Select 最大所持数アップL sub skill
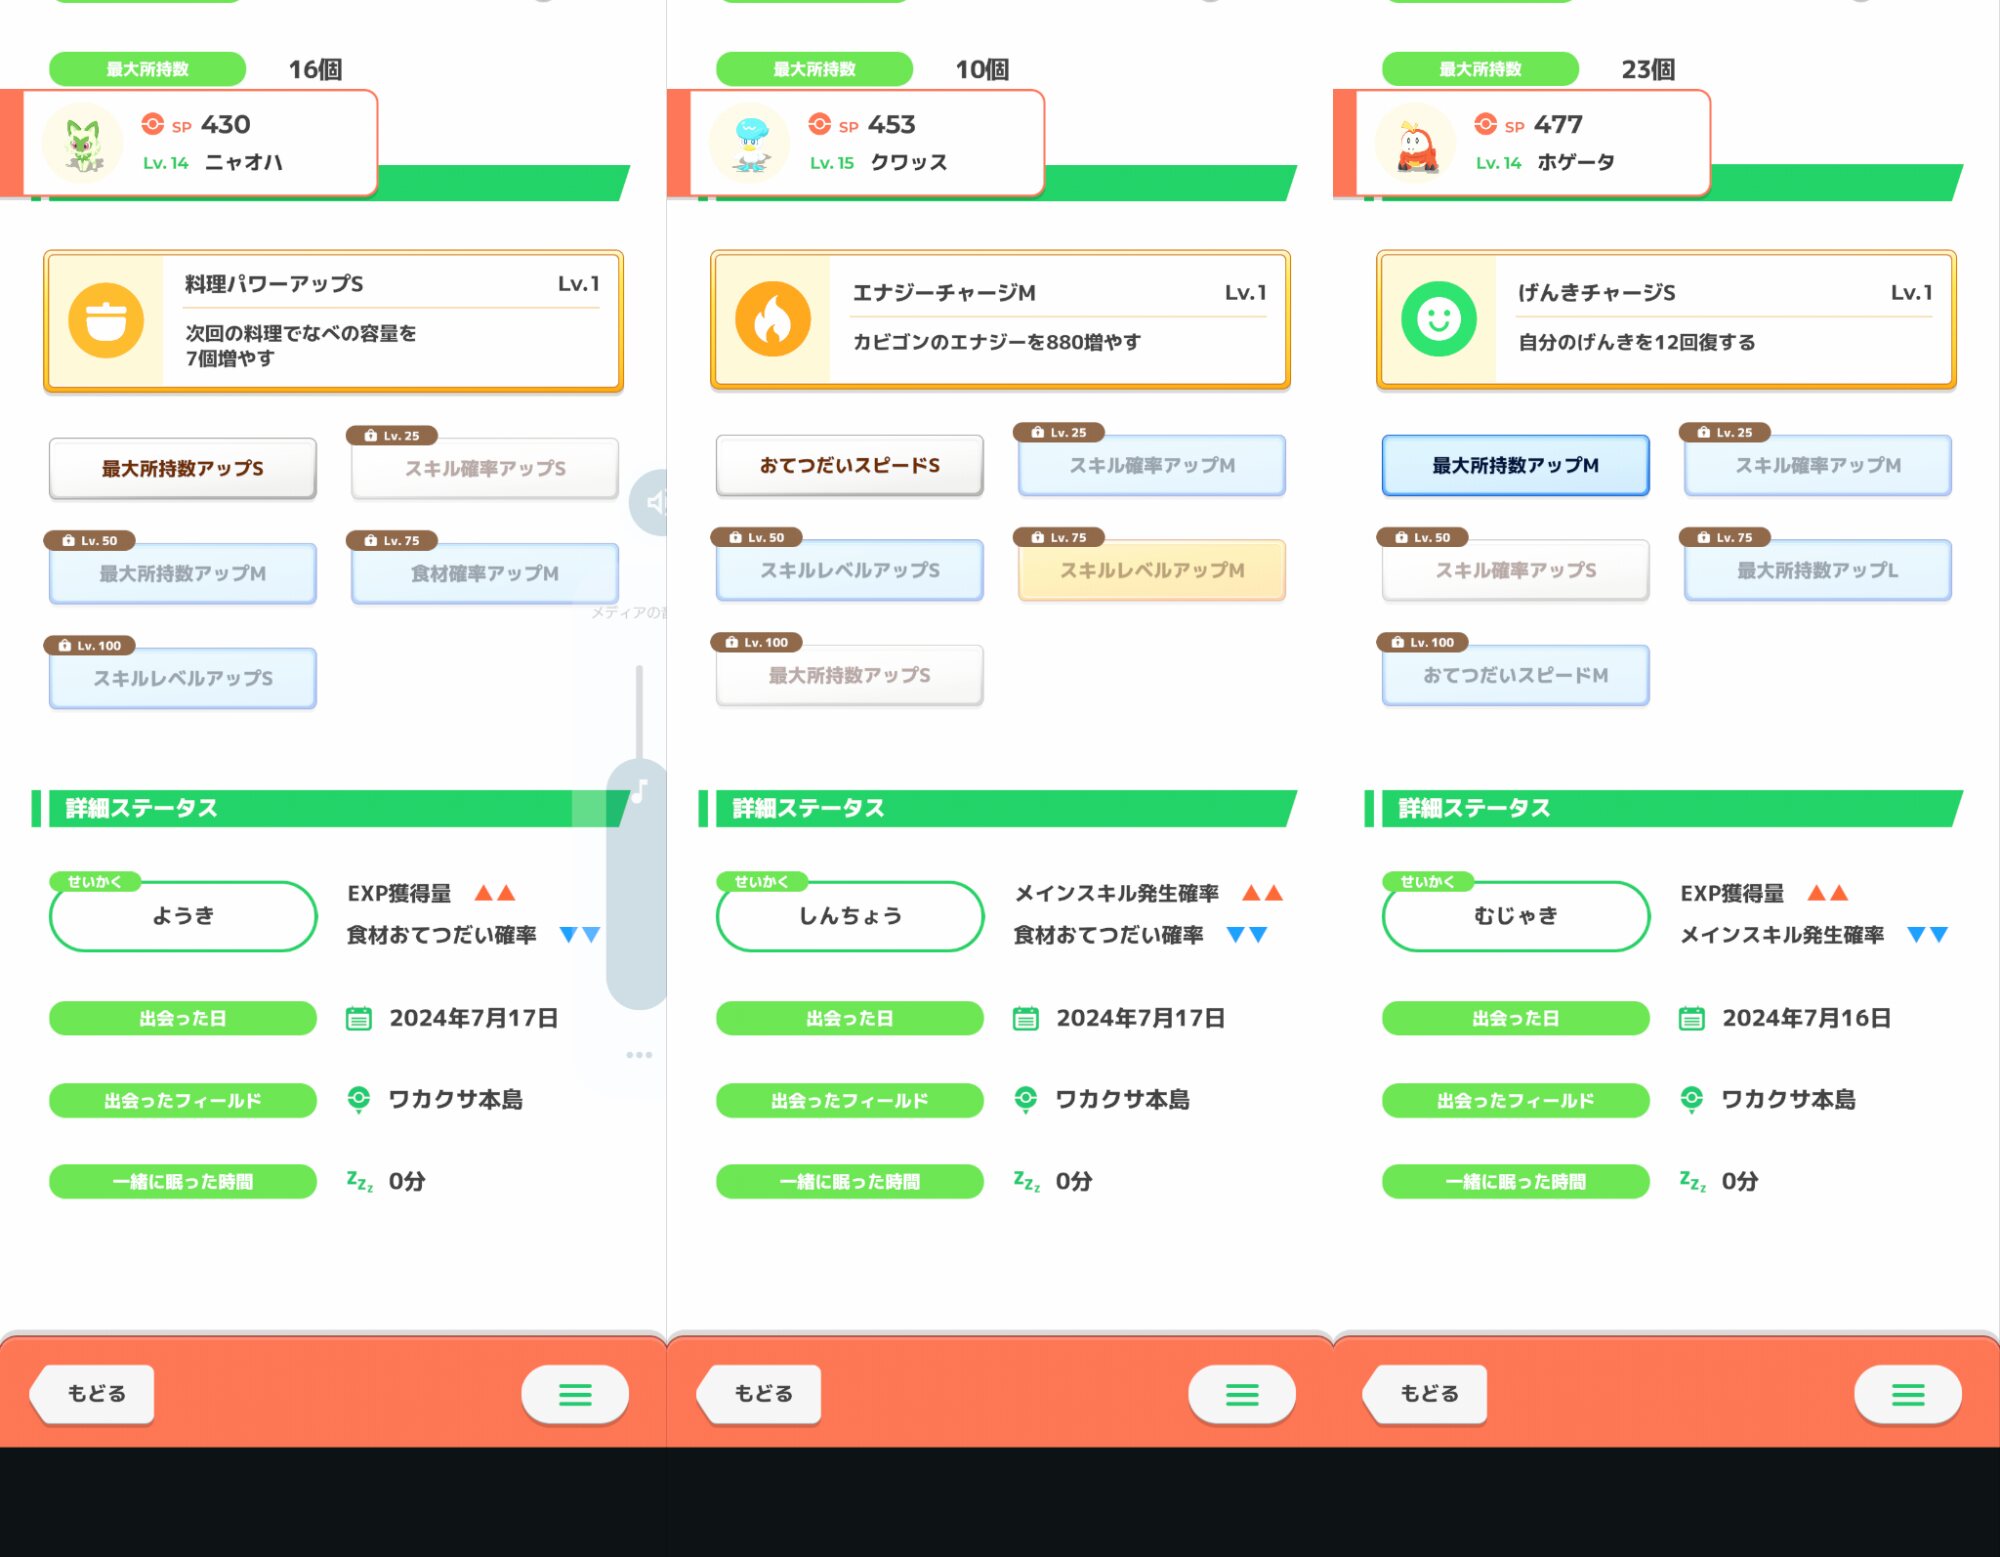 [x=1818, y=570]
